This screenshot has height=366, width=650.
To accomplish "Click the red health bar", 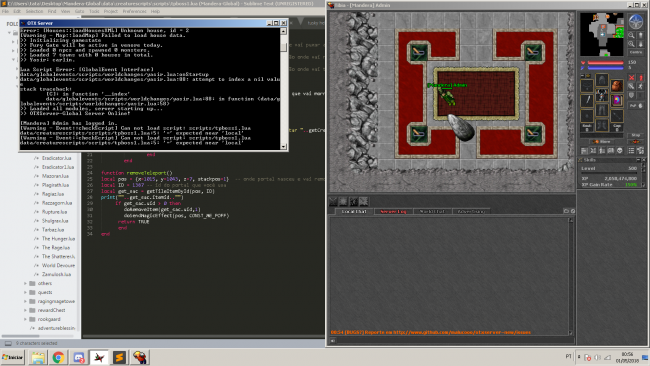I will [x=605, y=63].
